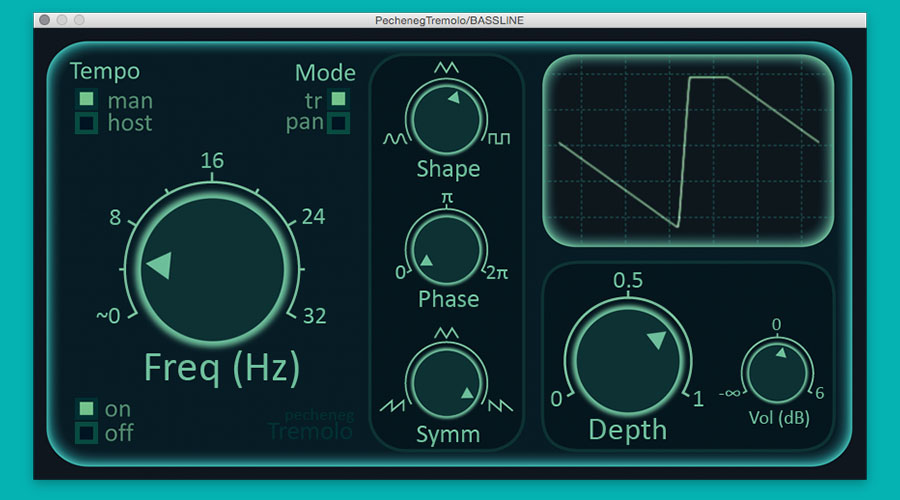Click the sine wave icon left of Shape

(393, 138)
